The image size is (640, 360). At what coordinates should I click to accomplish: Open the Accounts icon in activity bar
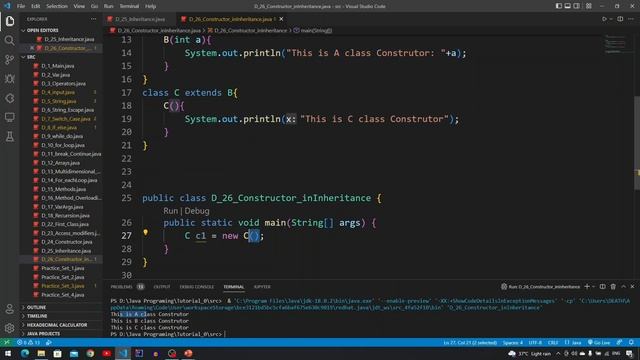coord(10,309)
